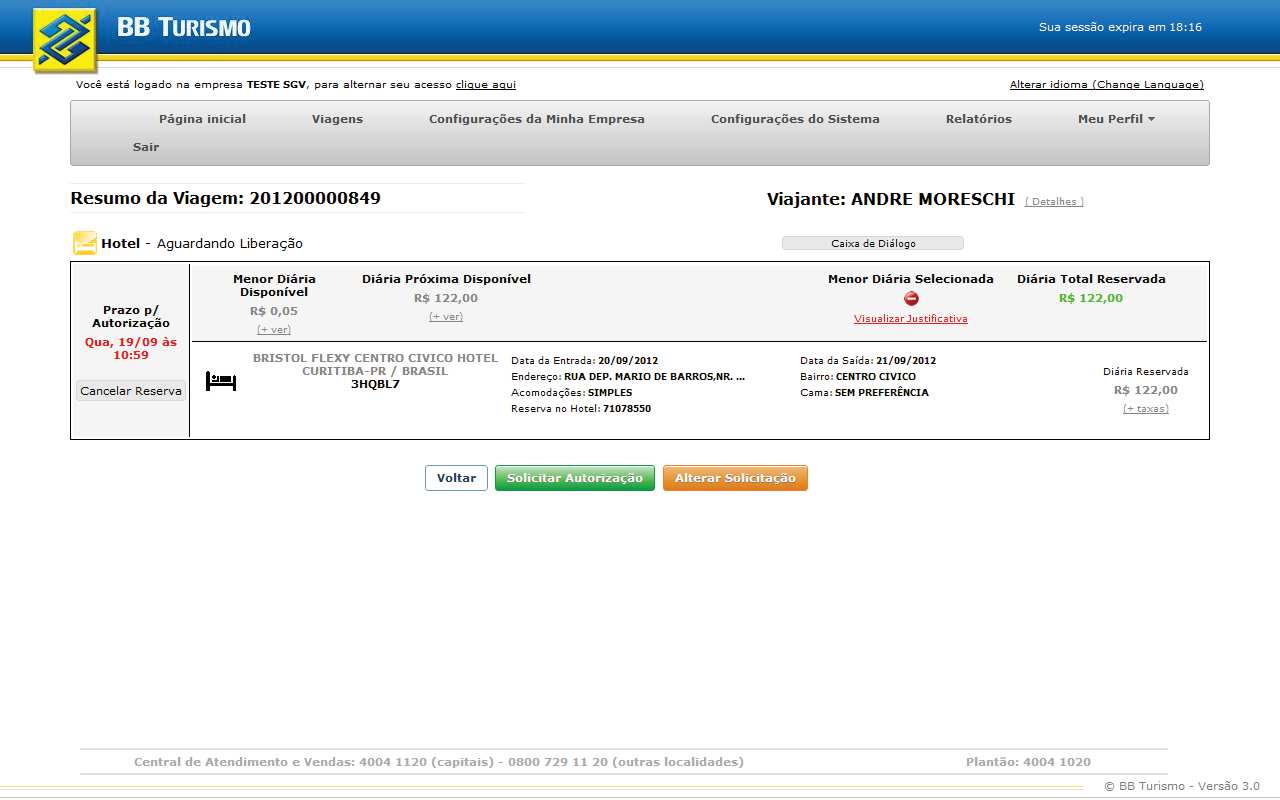Image resolution: width=1280 pixels, height=800 pixels.
Task: Click Alterar idioma (Change Language)
Action: click(1107, 85)
